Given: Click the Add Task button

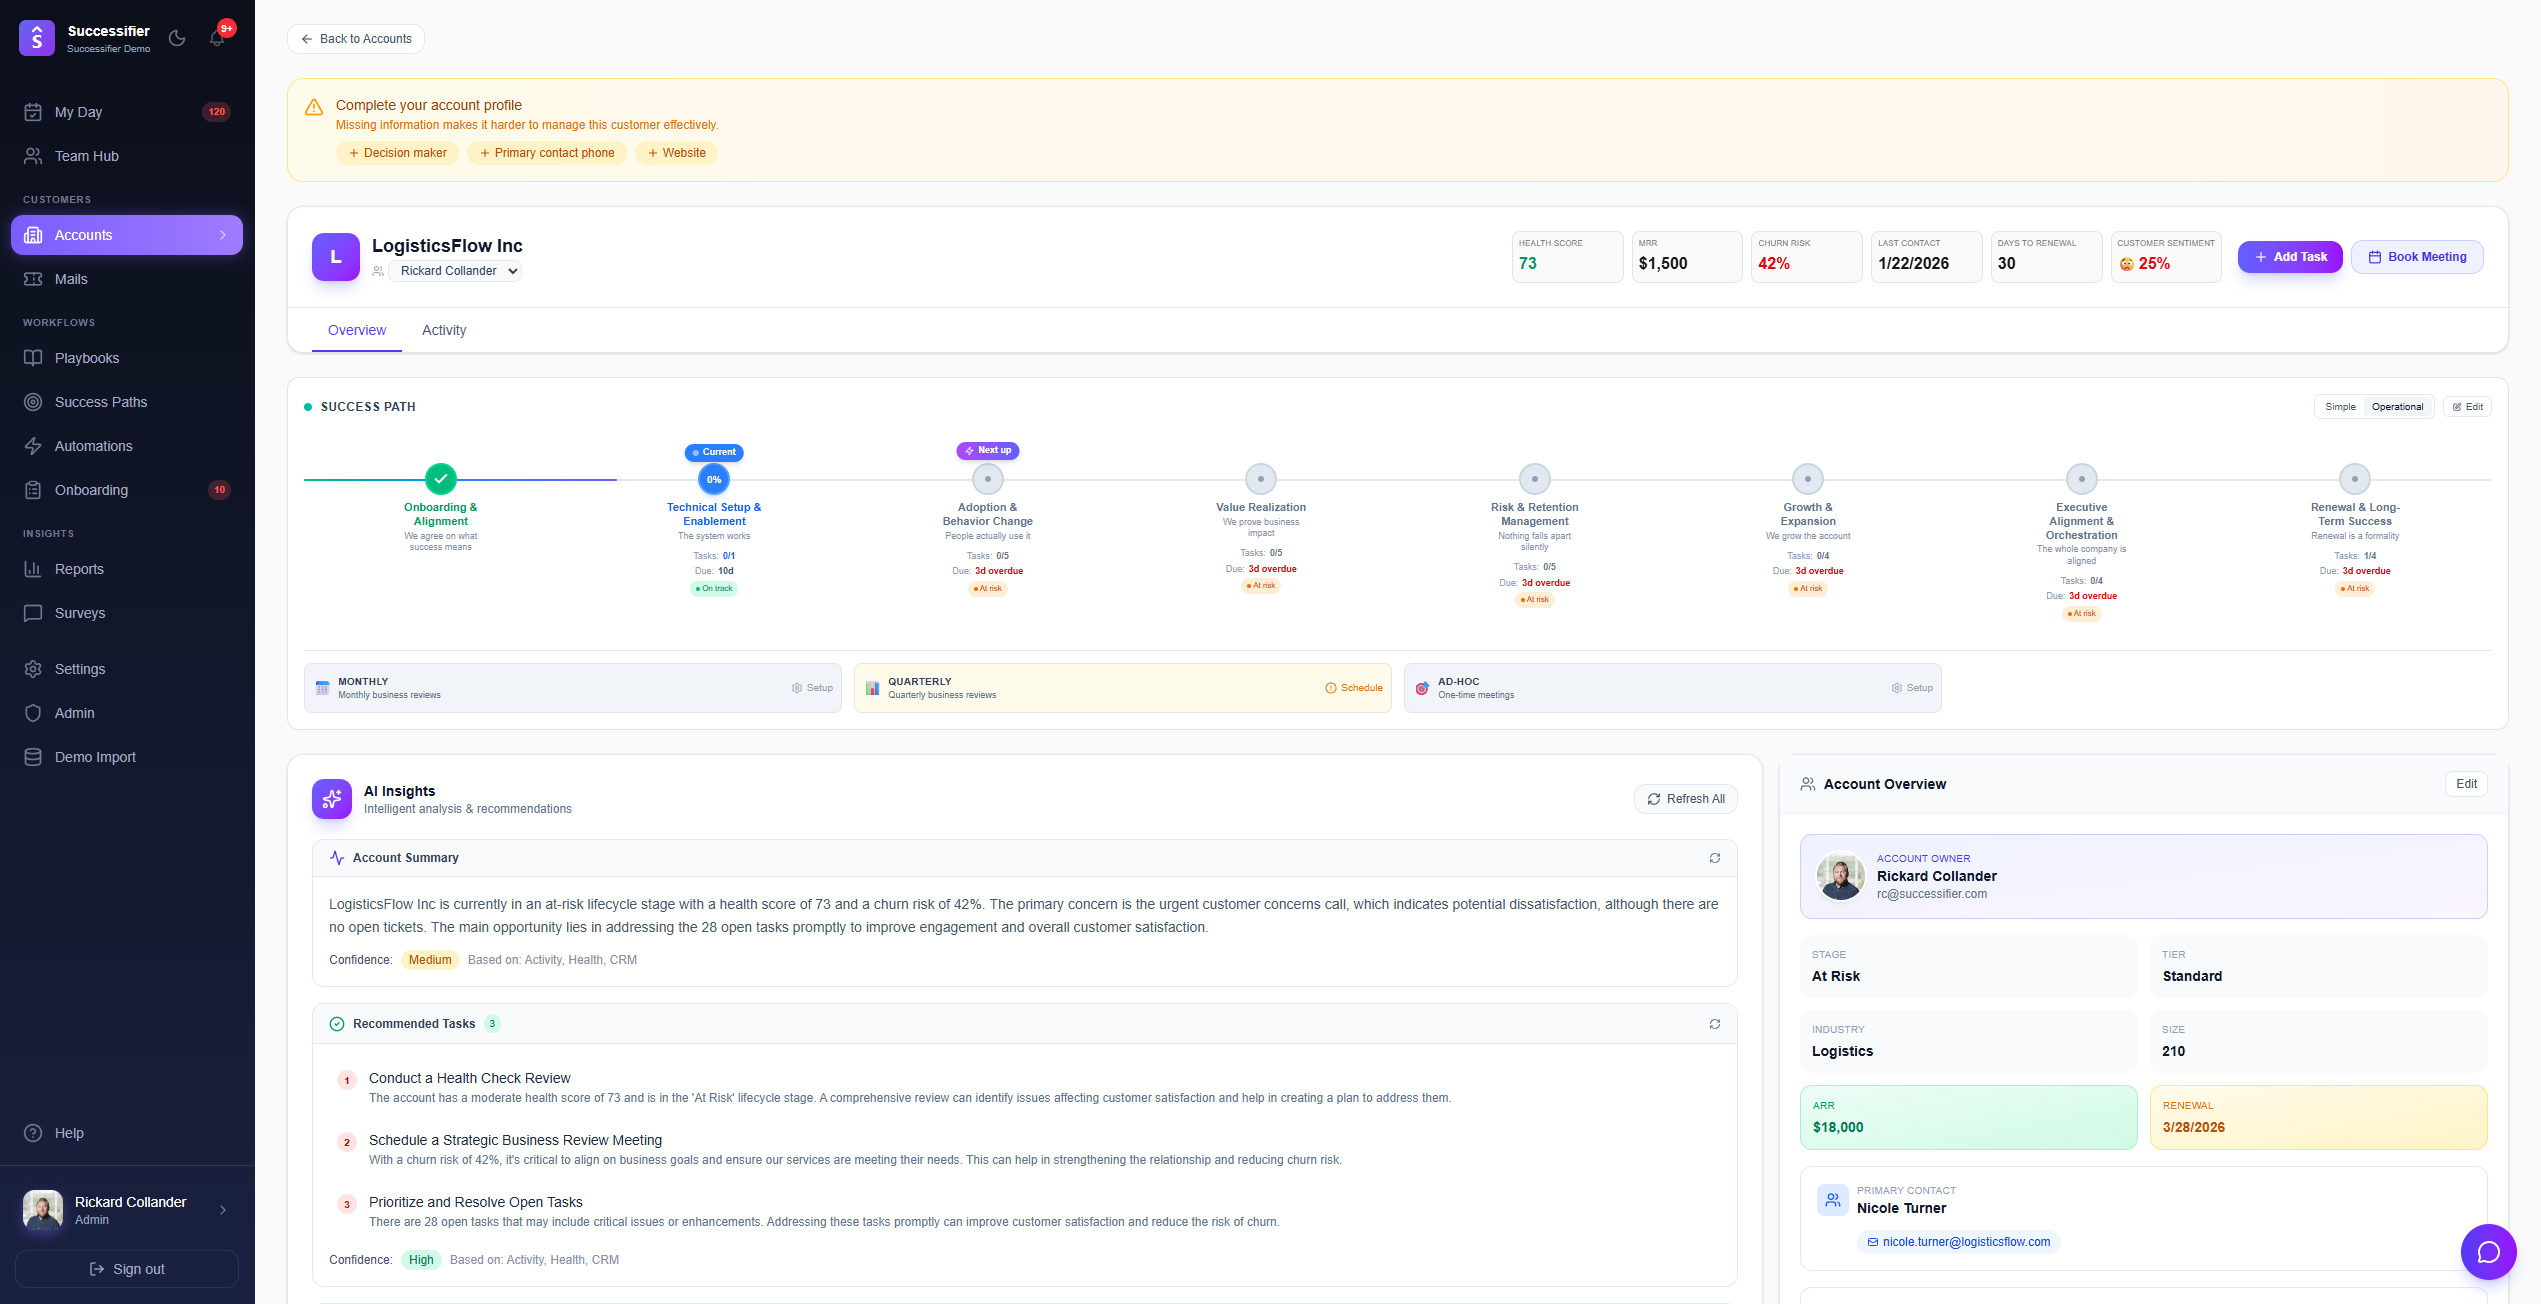Looking at the screenshot, I should tap(2290, 257).
